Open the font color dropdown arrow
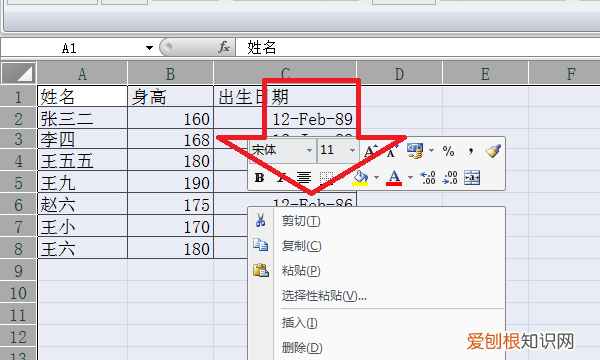This screenshot has height=360, width=600. [410, 178]
